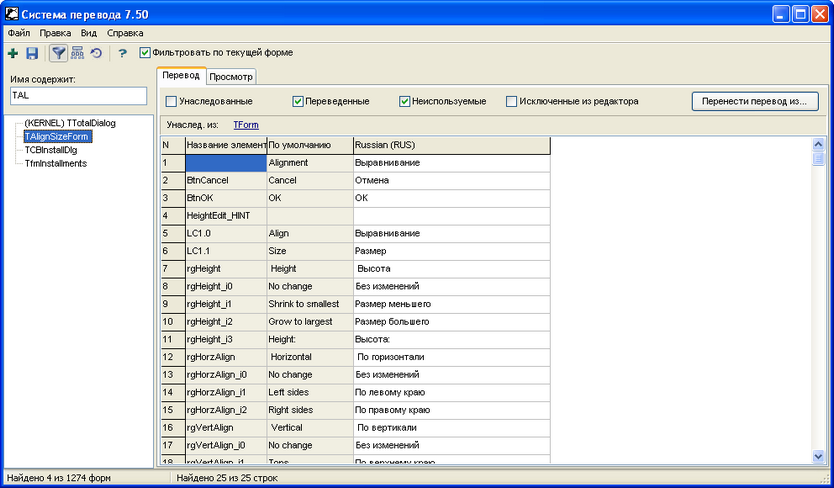834x488 pixels.
Task: Uncheck the 'Неиспользуемые' checkbox
Action: tap(405, 101)
